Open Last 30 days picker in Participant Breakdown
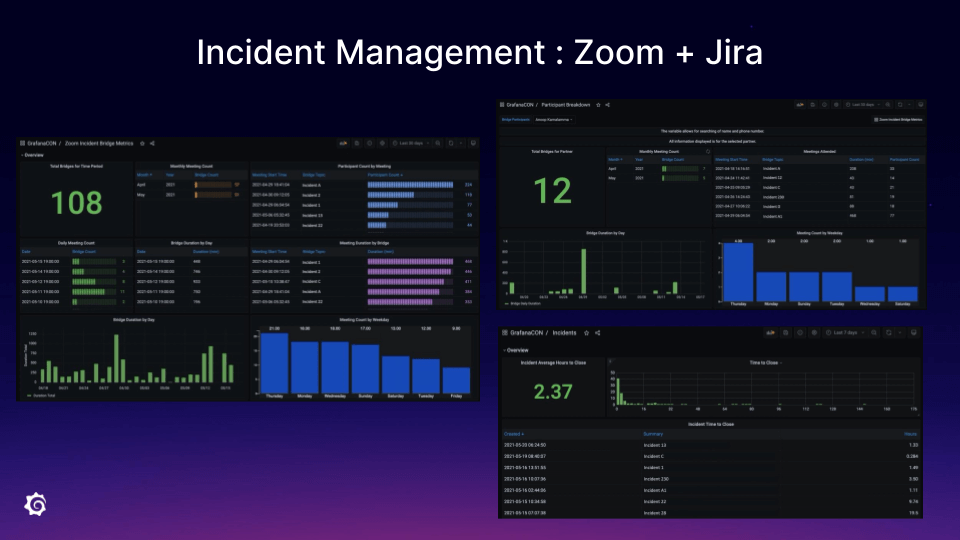This screenshot has width=960, height=540. pyautogui.click(x=862, y=105)
